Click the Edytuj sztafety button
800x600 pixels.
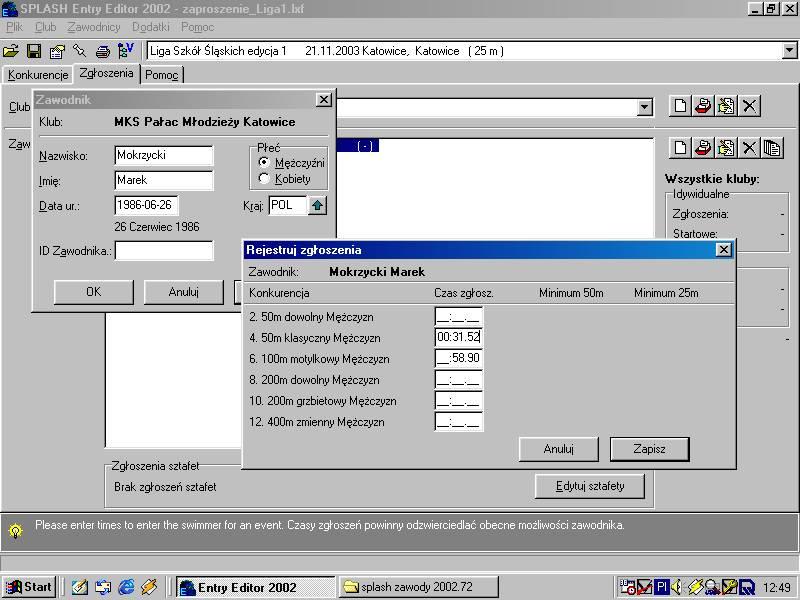click(x=590, y=486)
